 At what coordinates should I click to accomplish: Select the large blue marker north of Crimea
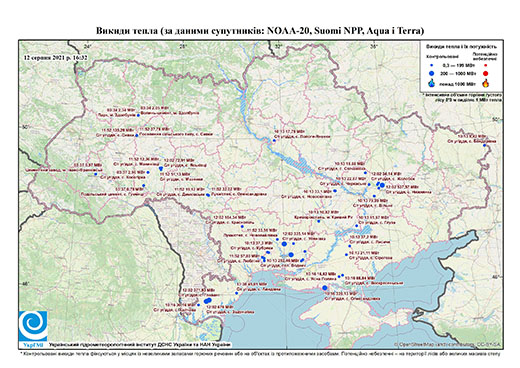[325, 288]
